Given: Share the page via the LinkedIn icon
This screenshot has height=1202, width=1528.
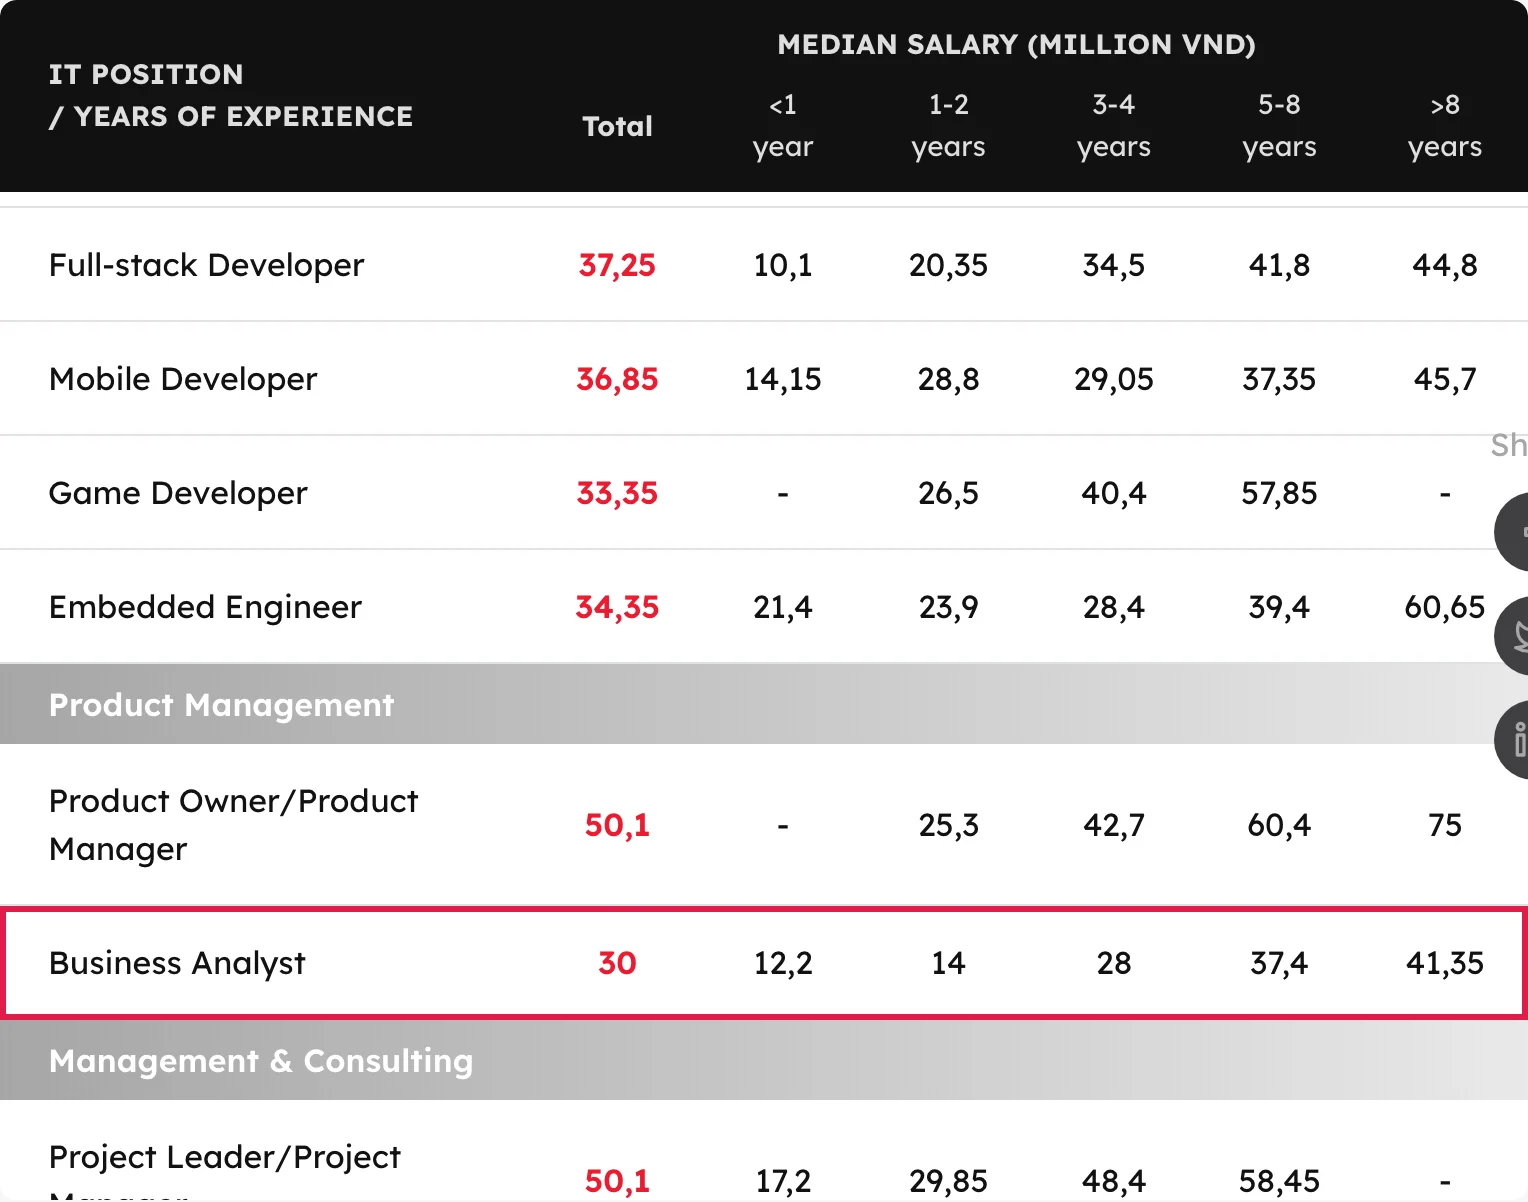Looking at the screenshot, I should click(1512, 740).
